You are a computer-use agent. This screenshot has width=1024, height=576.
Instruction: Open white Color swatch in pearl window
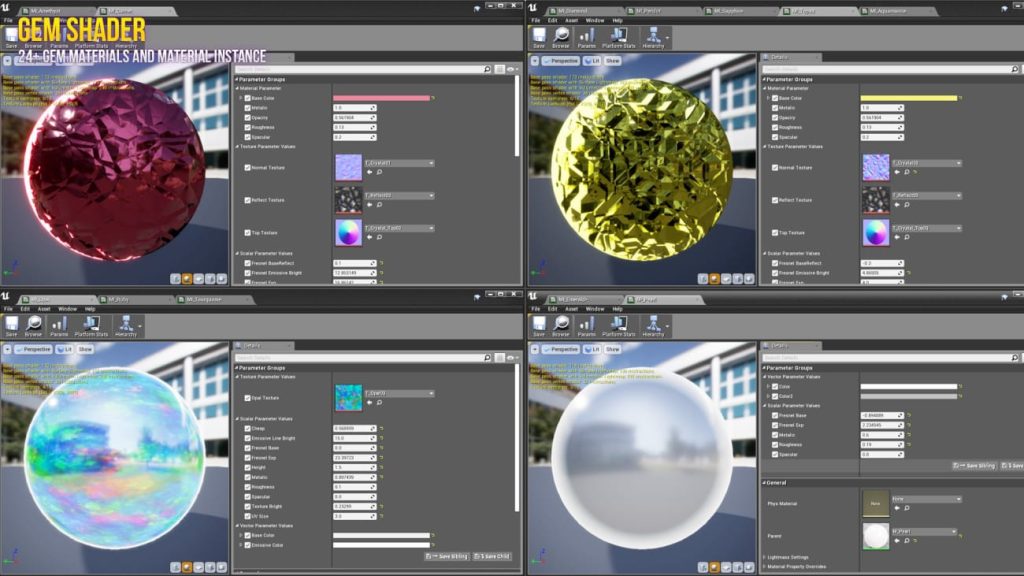[908, 387]
